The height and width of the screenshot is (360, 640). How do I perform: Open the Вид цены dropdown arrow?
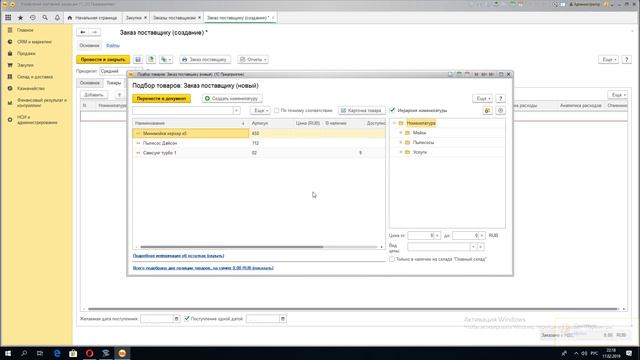click(x=473, y=247)
